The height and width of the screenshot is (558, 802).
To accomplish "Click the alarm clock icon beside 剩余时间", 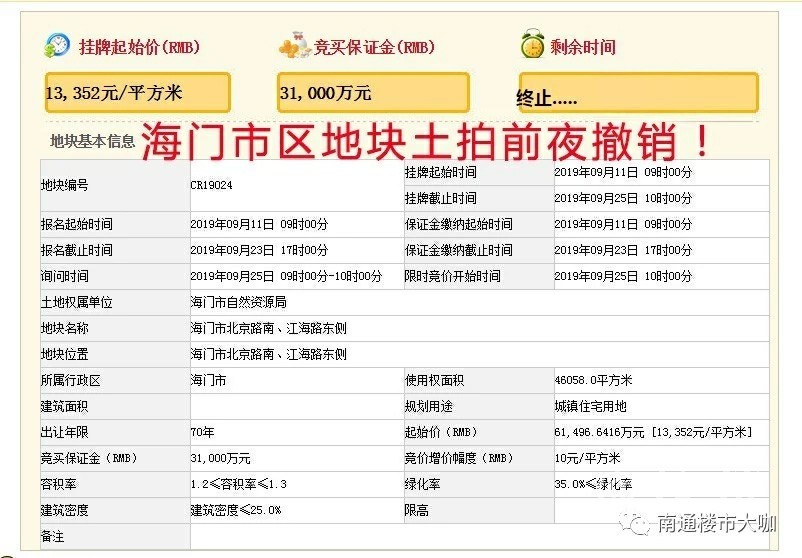I will [532, 46].
